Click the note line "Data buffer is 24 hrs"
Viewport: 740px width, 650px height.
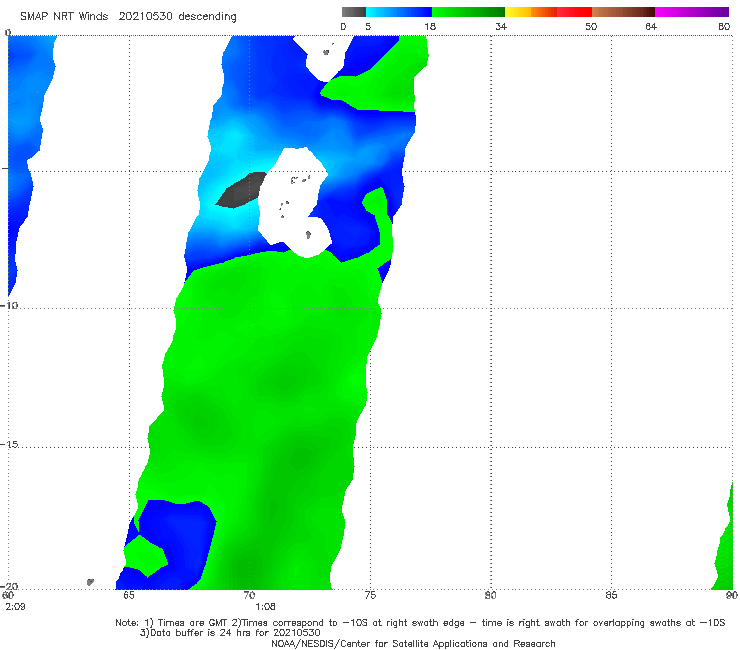click(230, 633)
